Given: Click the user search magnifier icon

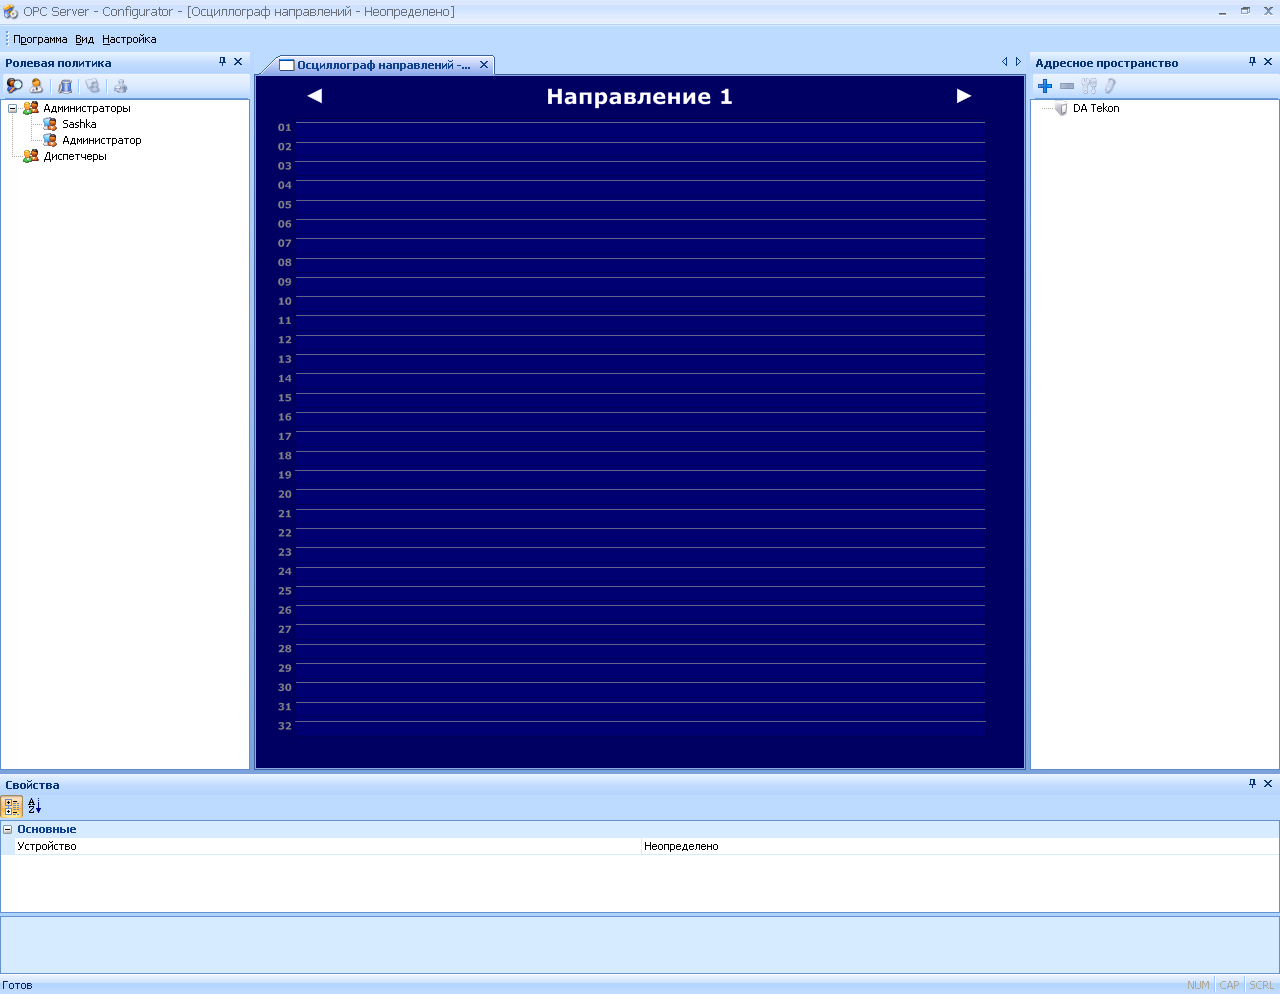Looking at the screenshot, I should coord(14,86).
